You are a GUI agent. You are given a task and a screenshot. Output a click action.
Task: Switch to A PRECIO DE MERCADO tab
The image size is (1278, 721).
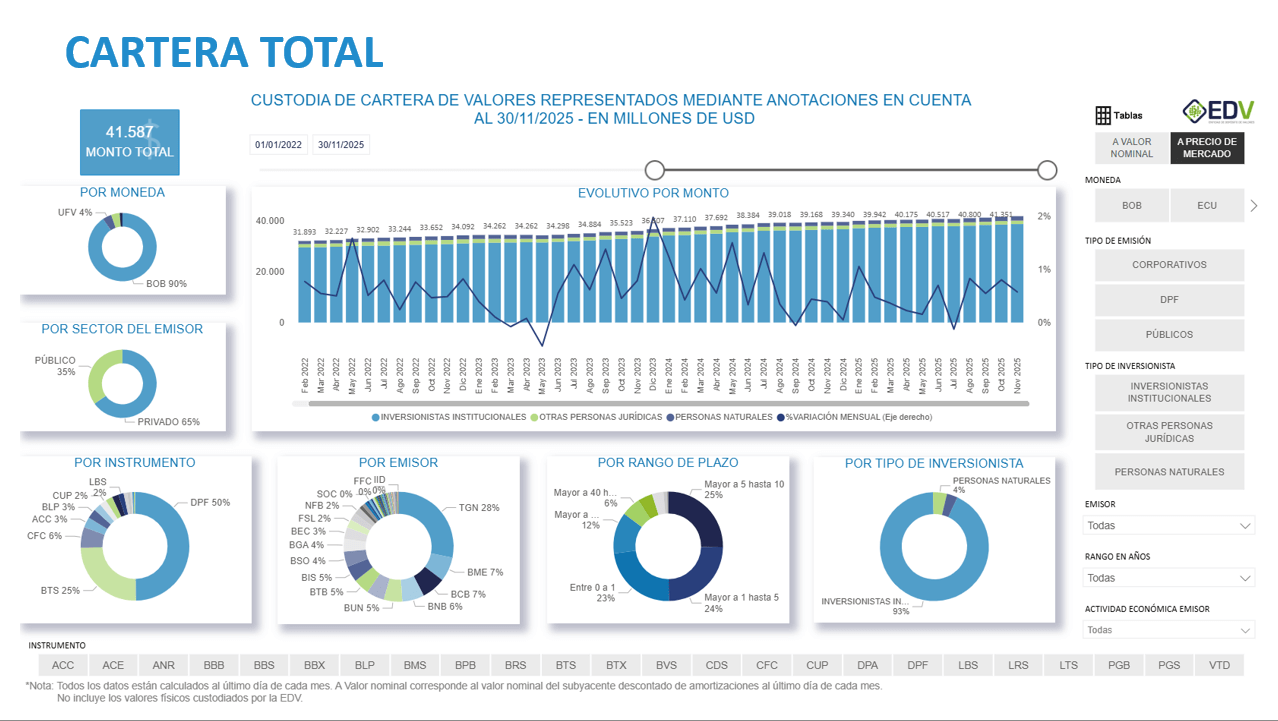pyautogui.click(x=1206, y=147)
